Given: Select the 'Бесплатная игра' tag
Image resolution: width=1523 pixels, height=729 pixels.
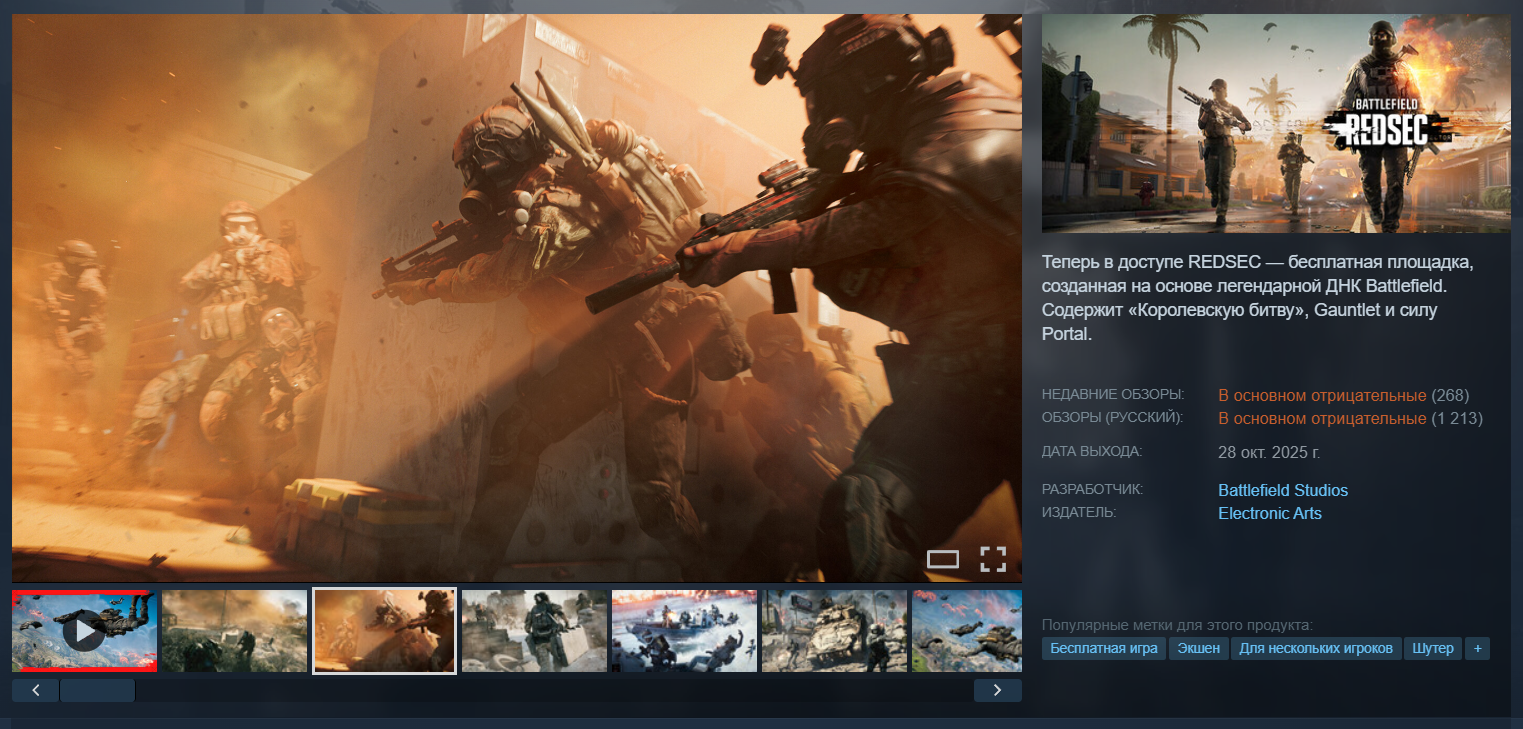Looking at the screenshot, I should click(x=1104, y=649).
